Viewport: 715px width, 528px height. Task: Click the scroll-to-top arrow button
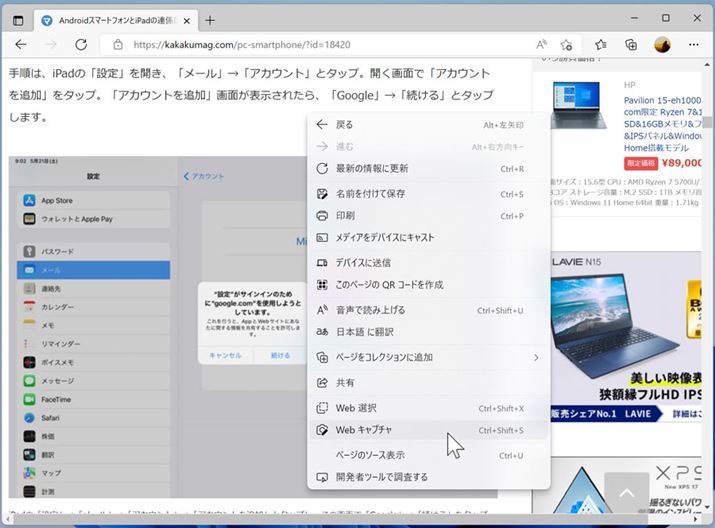pos(626,492)
